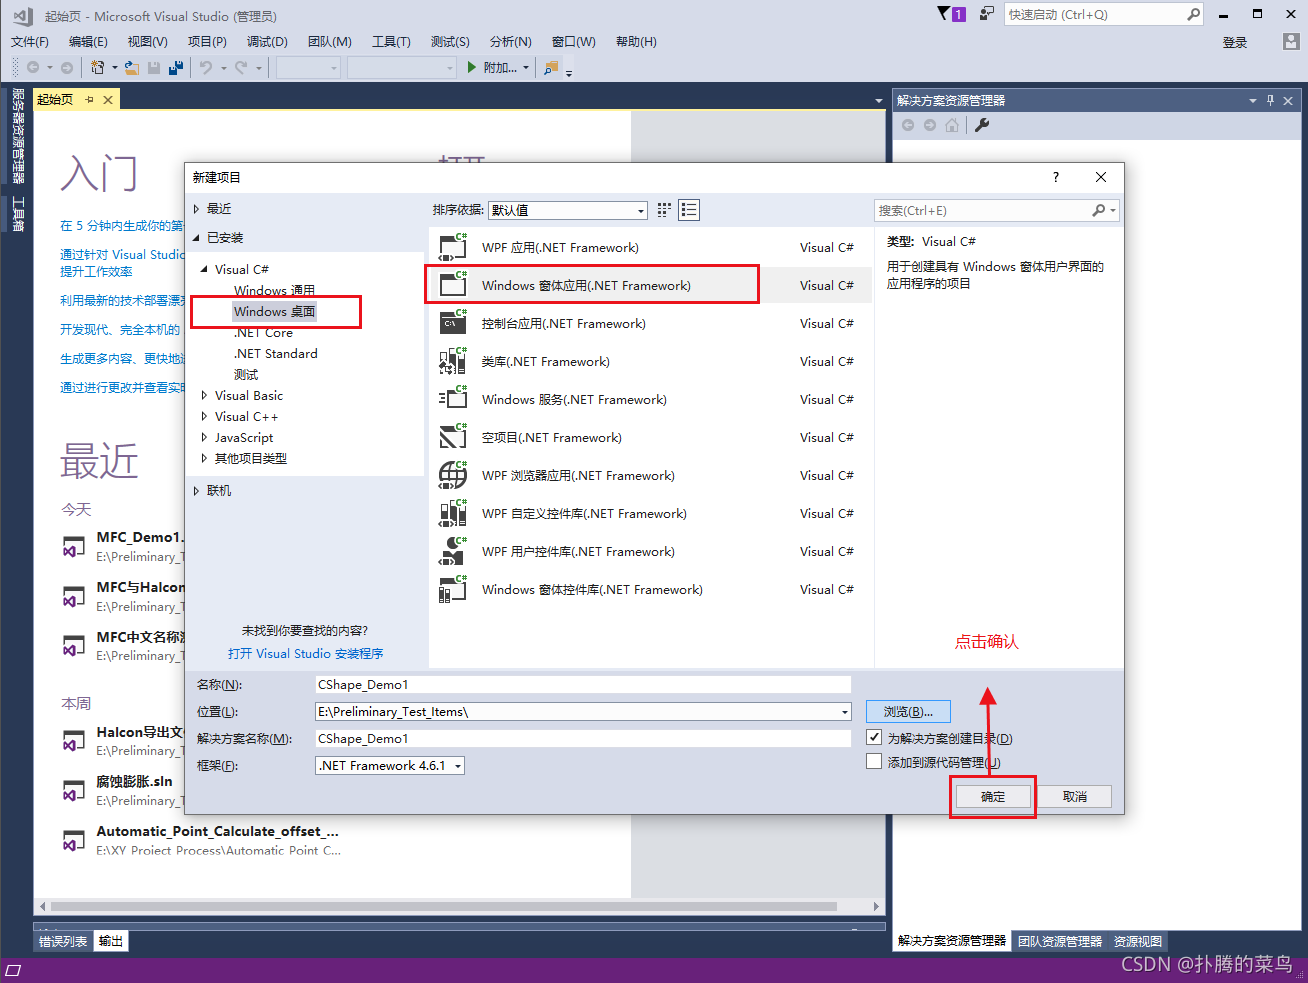Click 确定 button to create project
Viewport: 1308px width, 983px height.
click(993, 797)
